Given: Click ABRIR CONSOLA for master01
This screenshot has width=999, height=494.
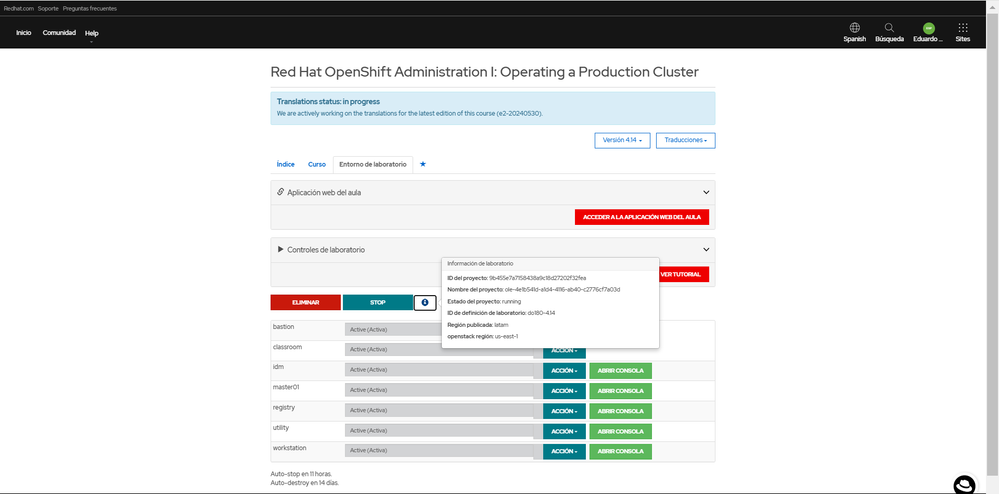Looking at the screenshot, I should tap(621, 391).
